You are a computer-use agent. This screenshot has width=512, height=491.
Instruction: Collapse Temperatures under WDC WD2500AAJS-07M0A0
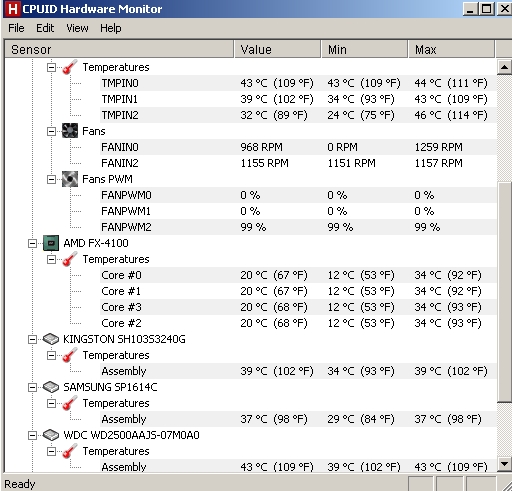pyautogui.click(x=51, y=451)
